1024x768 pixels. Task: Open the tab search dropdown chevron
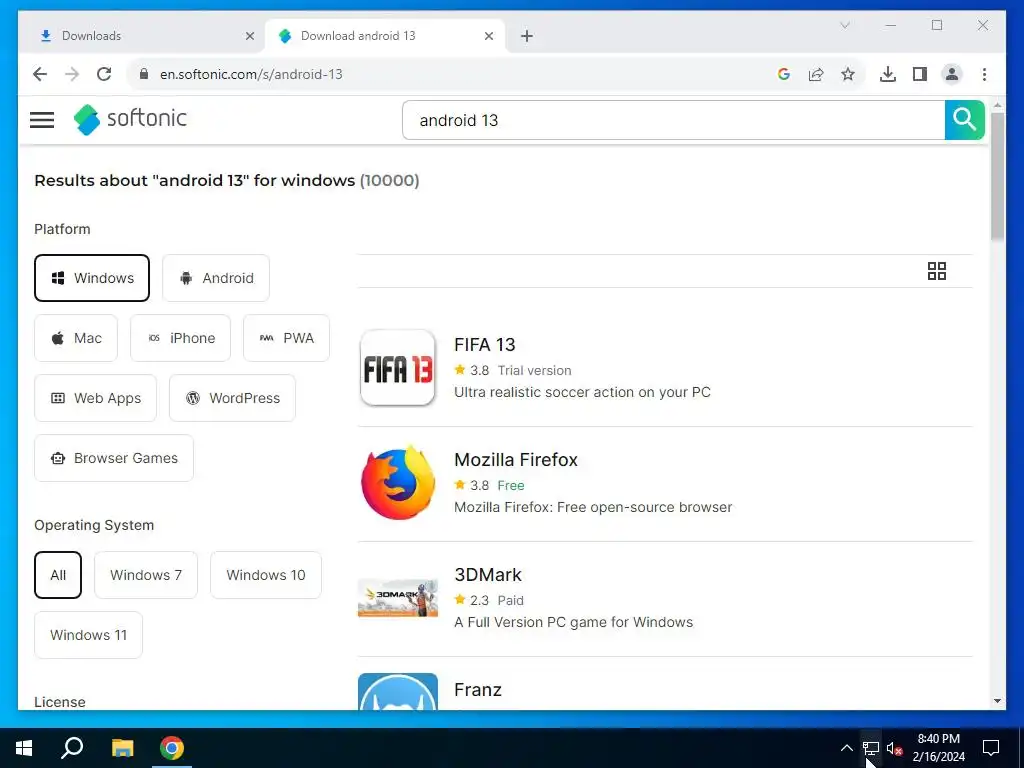click(844, 25)
